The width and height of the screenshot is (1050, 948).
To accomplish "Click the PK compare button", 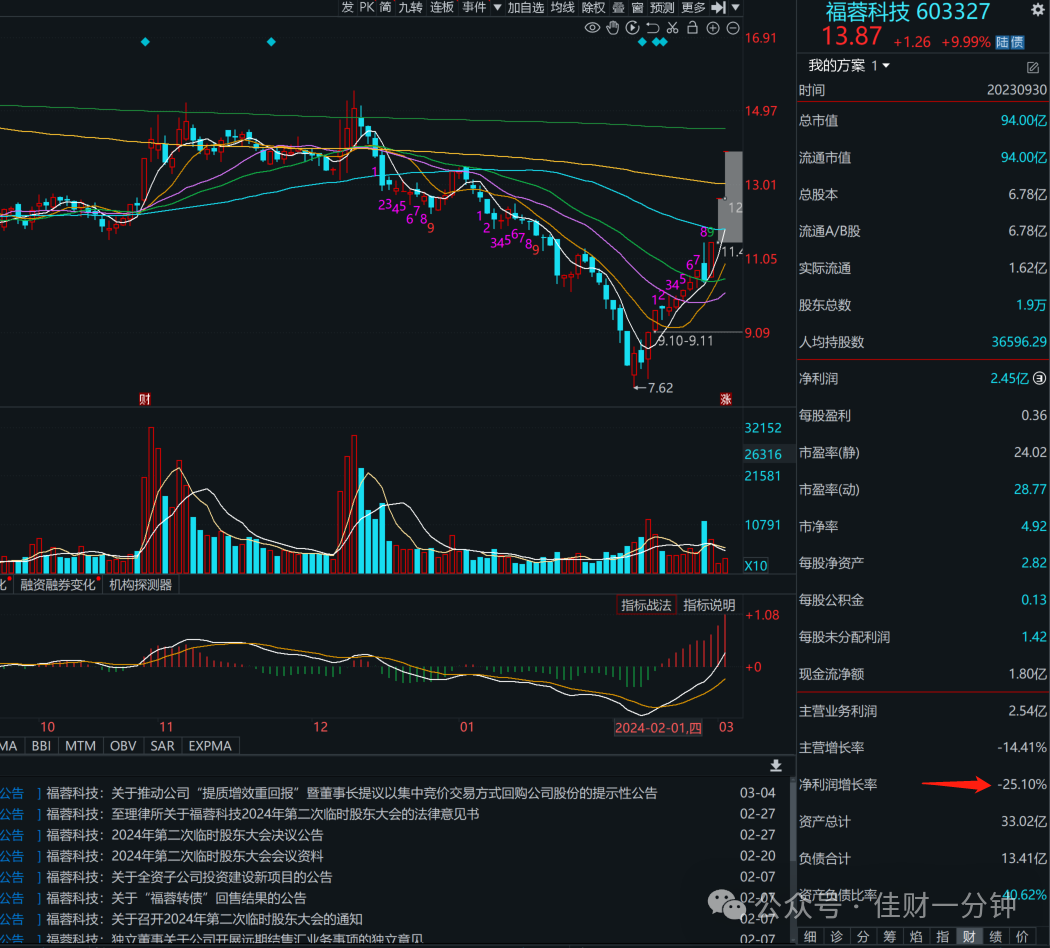I will (367, 7).
